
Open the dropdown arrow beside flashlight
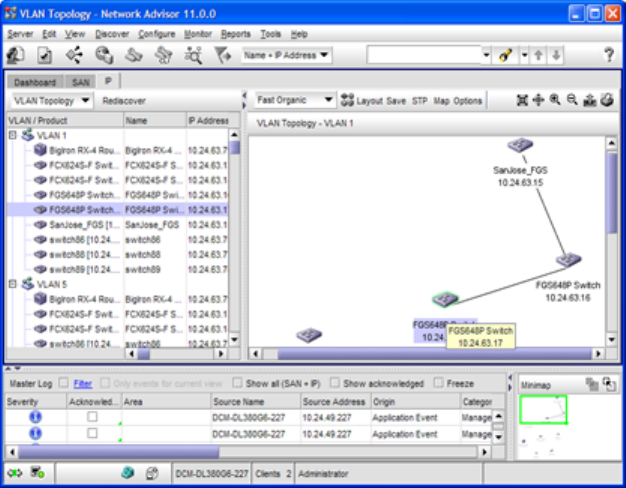524,55
